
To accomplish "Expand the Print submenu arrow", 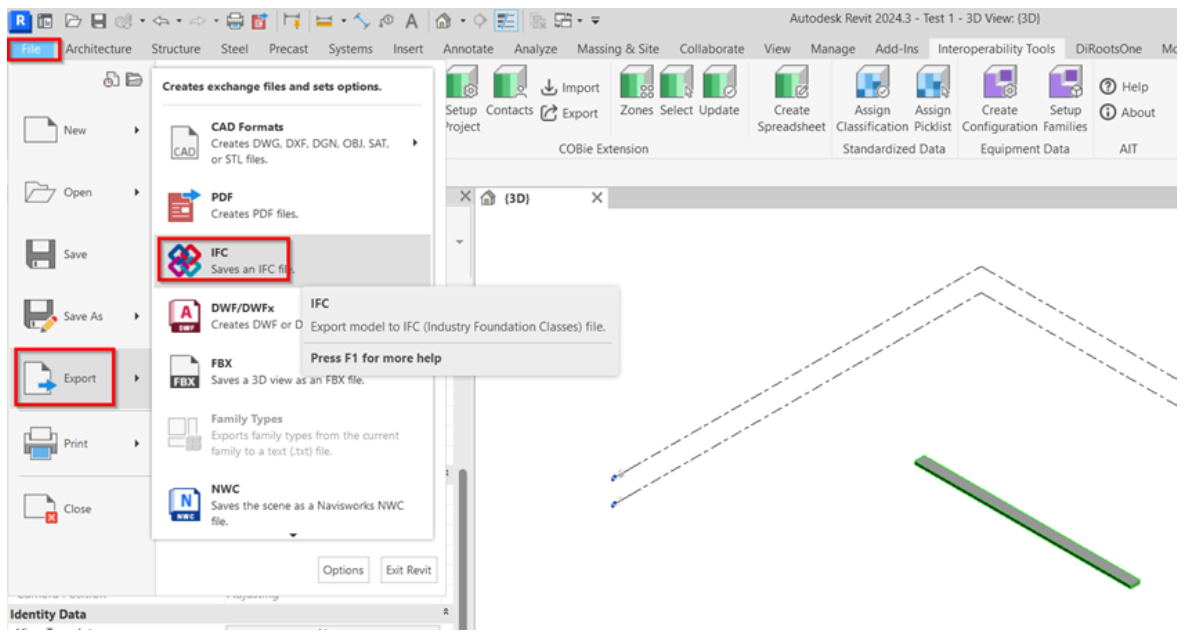I will pyautogui.click(x=137, y=443).
